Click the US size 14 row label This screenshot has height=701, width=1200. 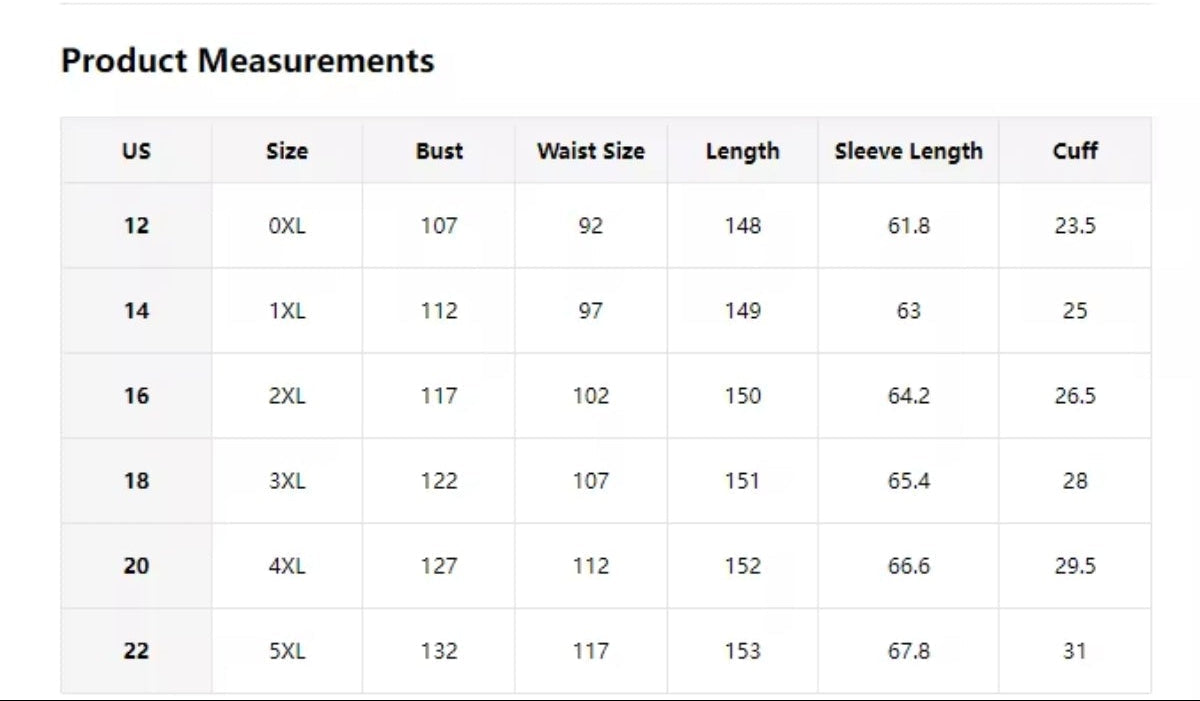(x=136, y=311)
